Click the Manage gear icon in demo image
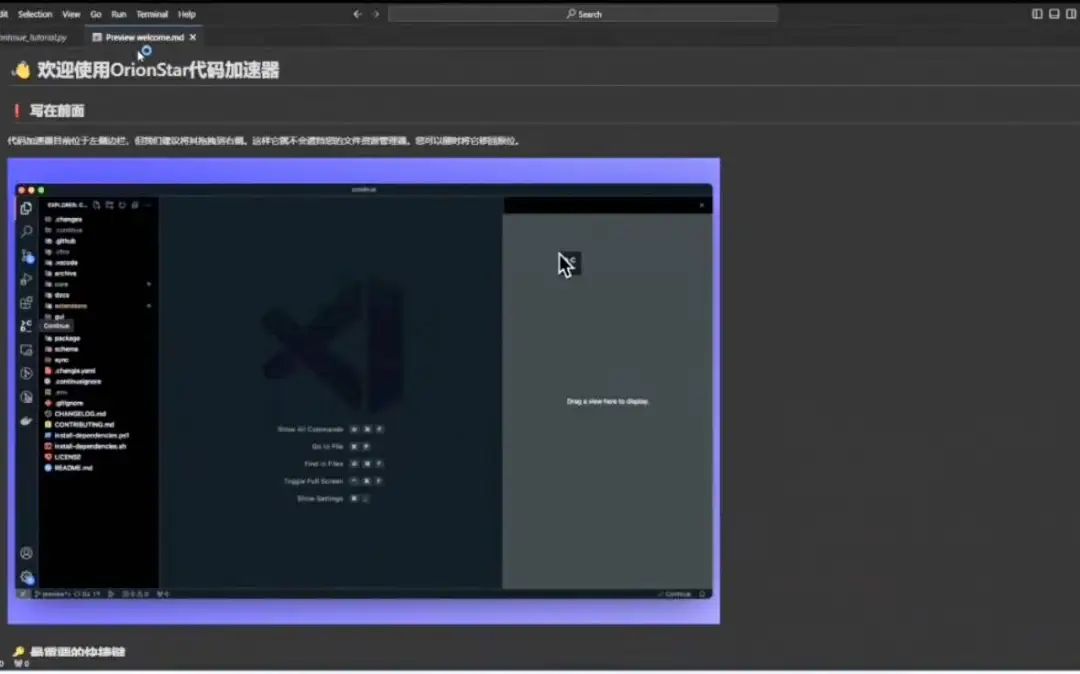Screen dimensions: 1080x674 click(x=26, y=577)
